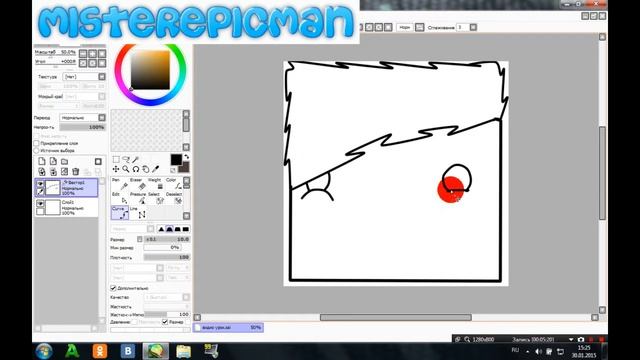Delete the selected layer with trash icon
The image size is (640, 360).
click(x=76, y=171)
